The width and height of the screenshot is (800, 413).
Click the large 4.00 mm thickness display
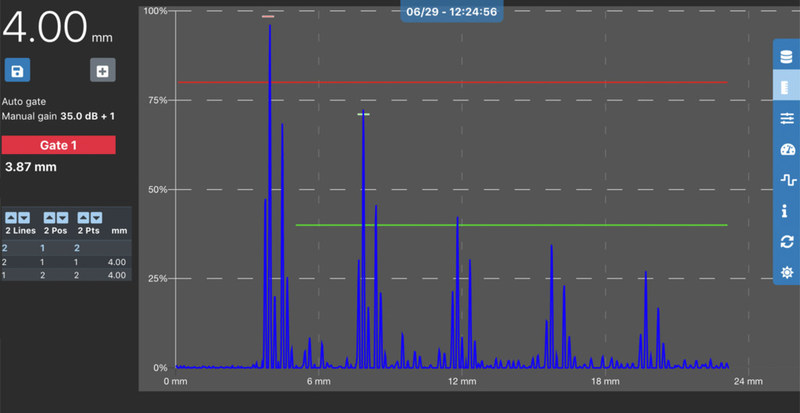tap(58, 29)
